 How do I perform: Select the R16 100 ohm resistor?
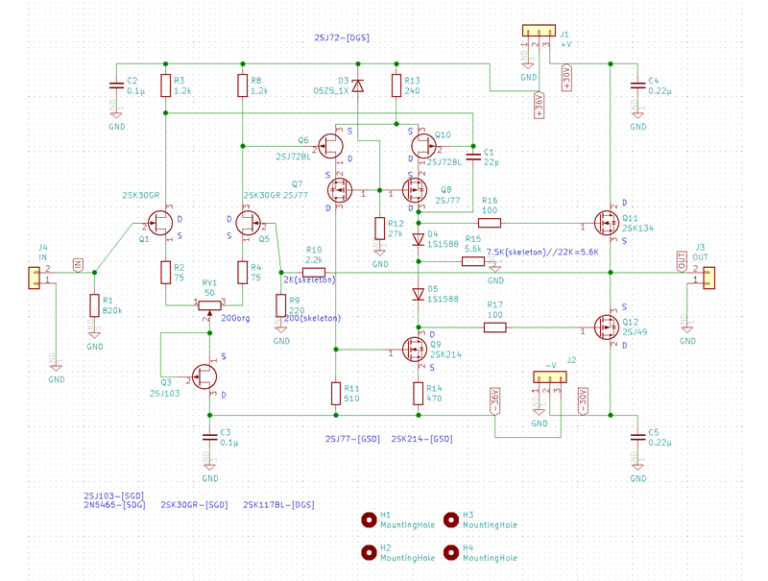[489, 222]
